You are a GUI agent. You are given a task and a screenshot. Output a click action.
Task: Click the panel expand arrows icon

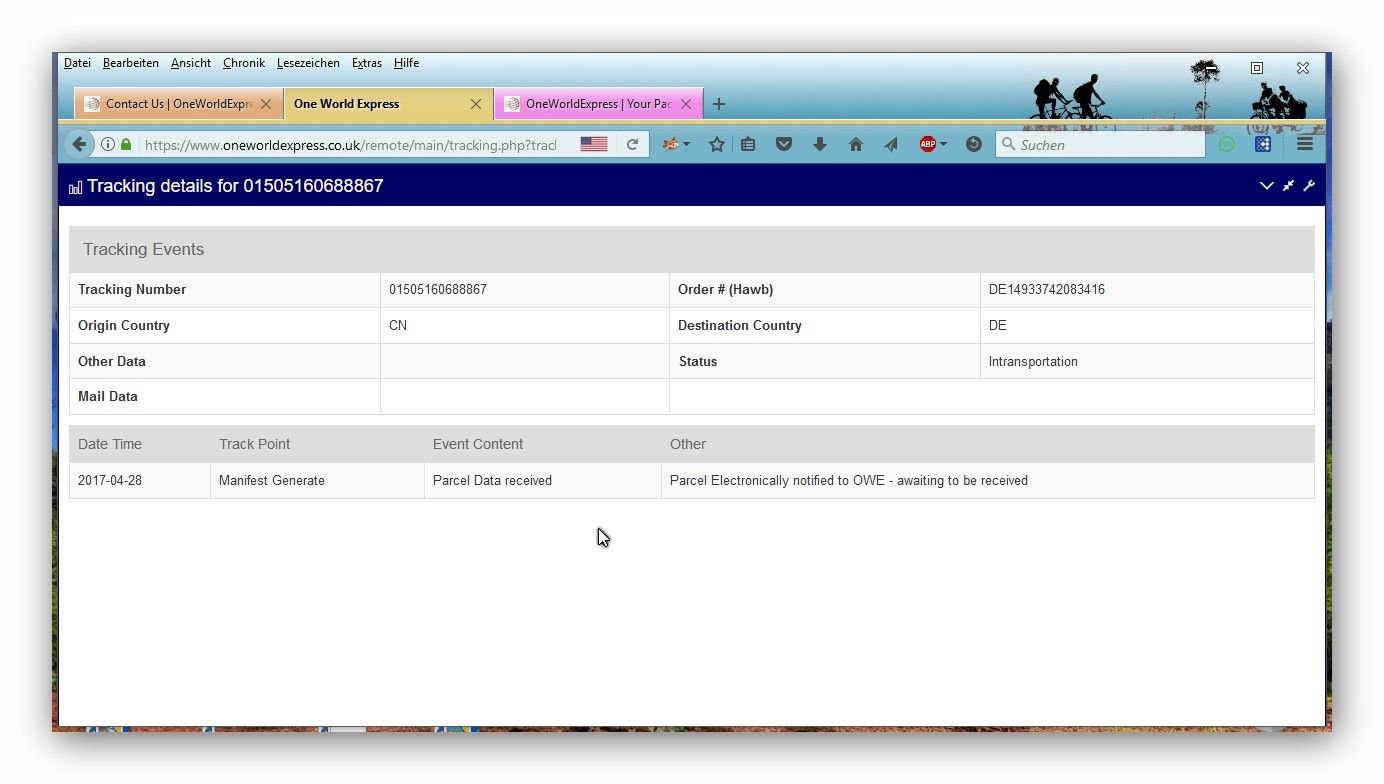pos(1289,185)
